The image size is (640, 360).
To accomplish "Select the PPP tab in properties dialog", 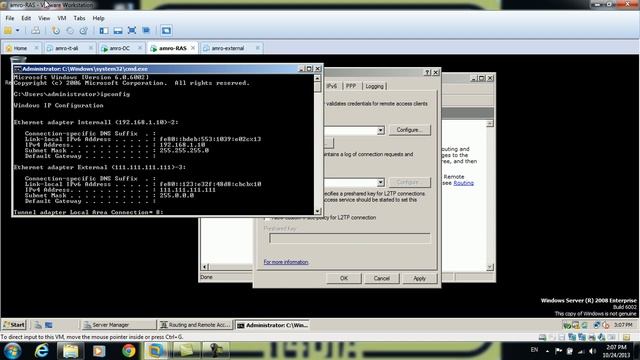I will [x=351, y=86].
